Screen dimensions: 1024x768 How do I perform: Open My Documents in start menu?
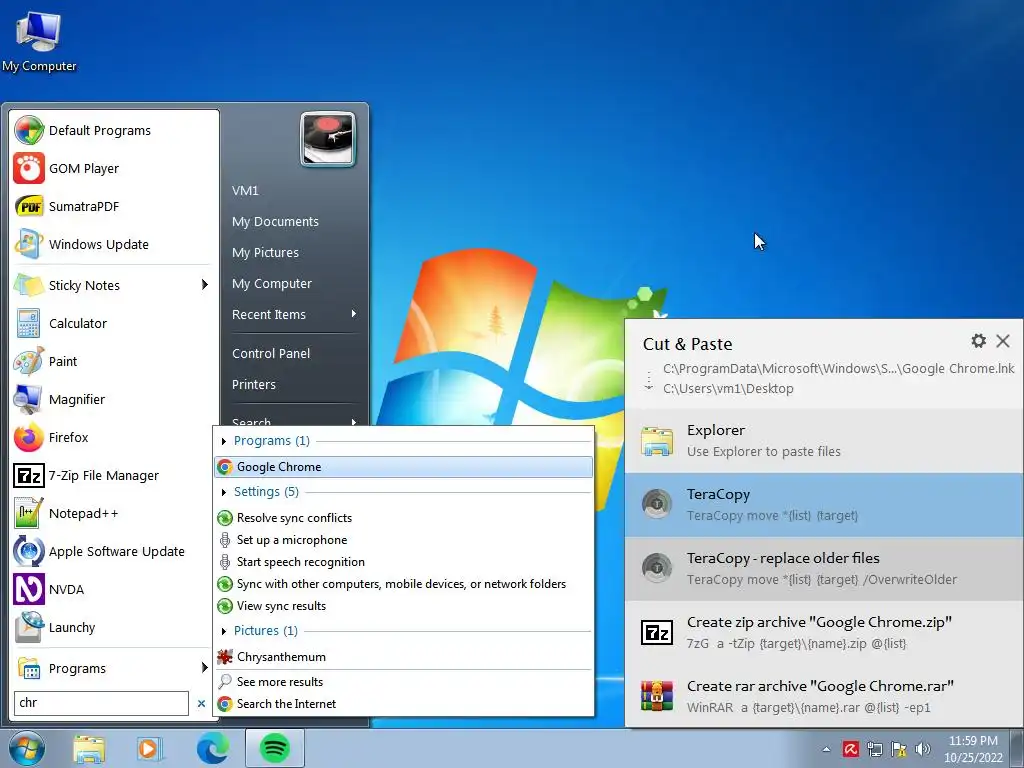click(x=275, y=221)
